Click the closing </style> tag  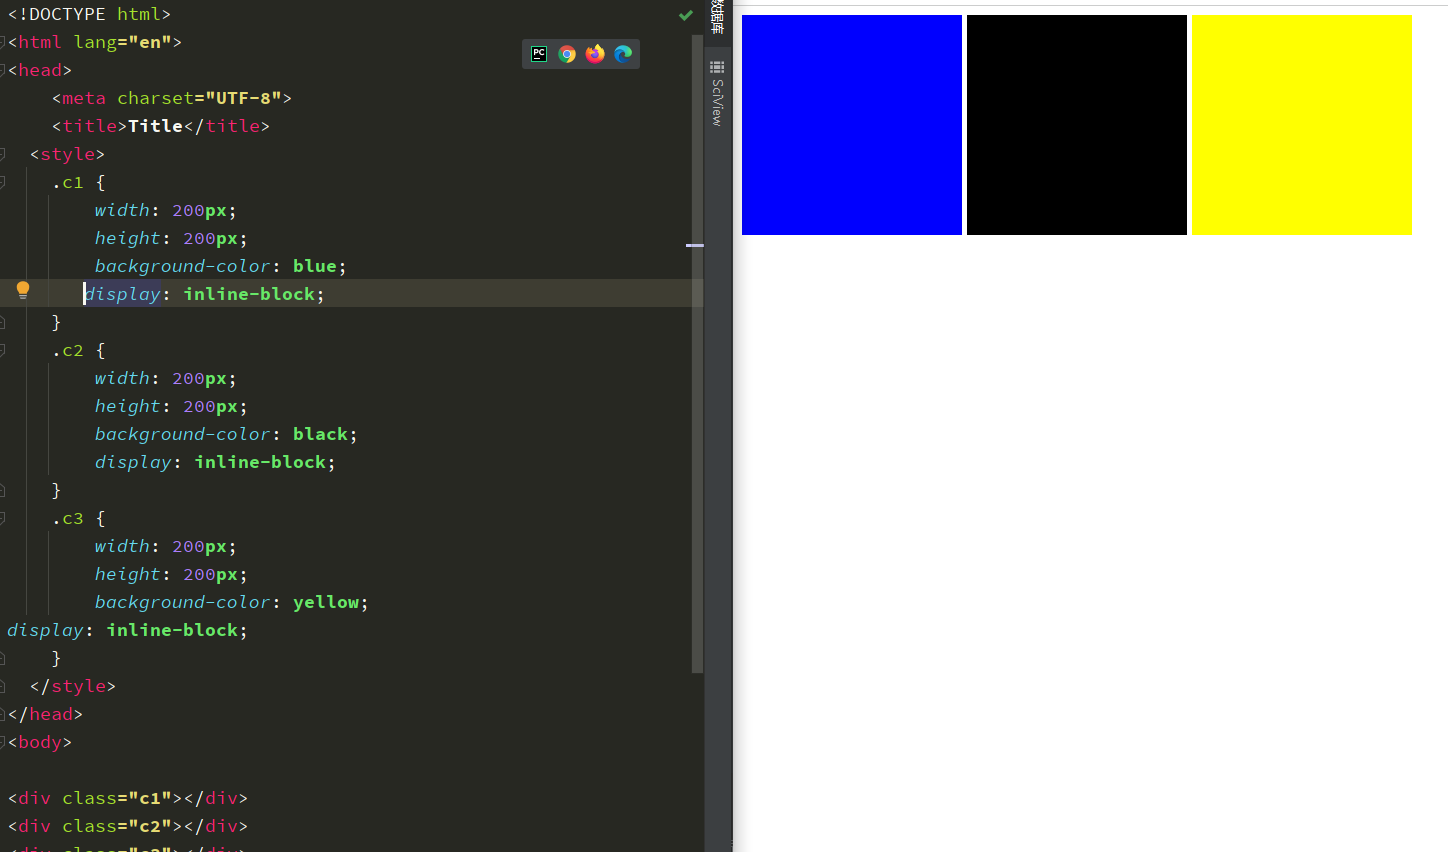(73, 686)
